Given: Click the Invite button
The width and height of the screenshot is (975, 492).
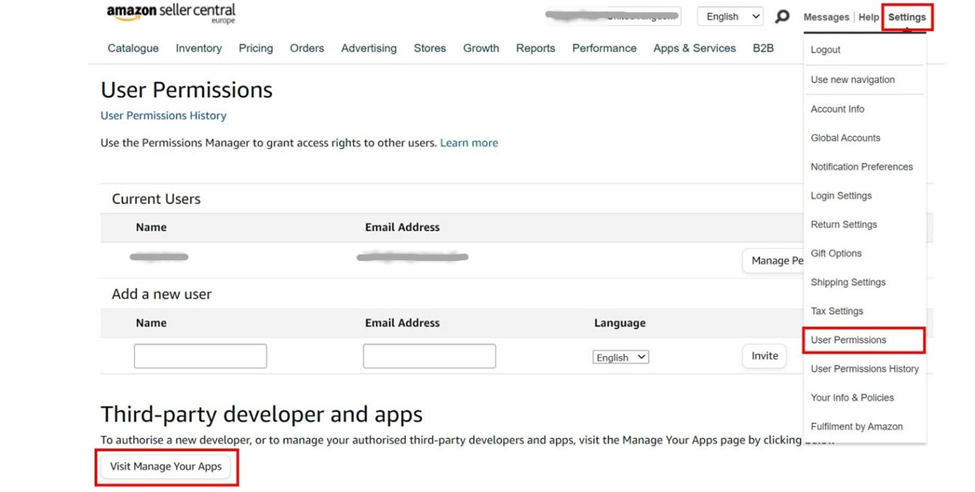Looking at the screenshot, I should point(764,356).
